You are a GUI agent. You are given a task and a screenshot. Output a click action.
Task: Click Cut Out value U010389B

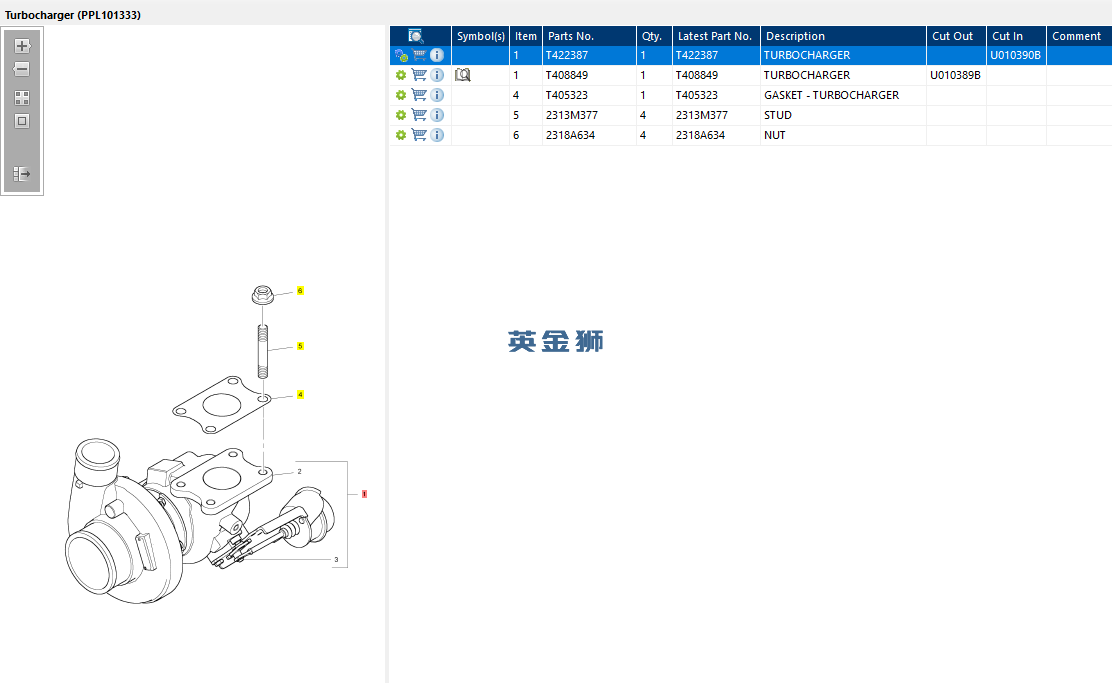coord(955,75)
